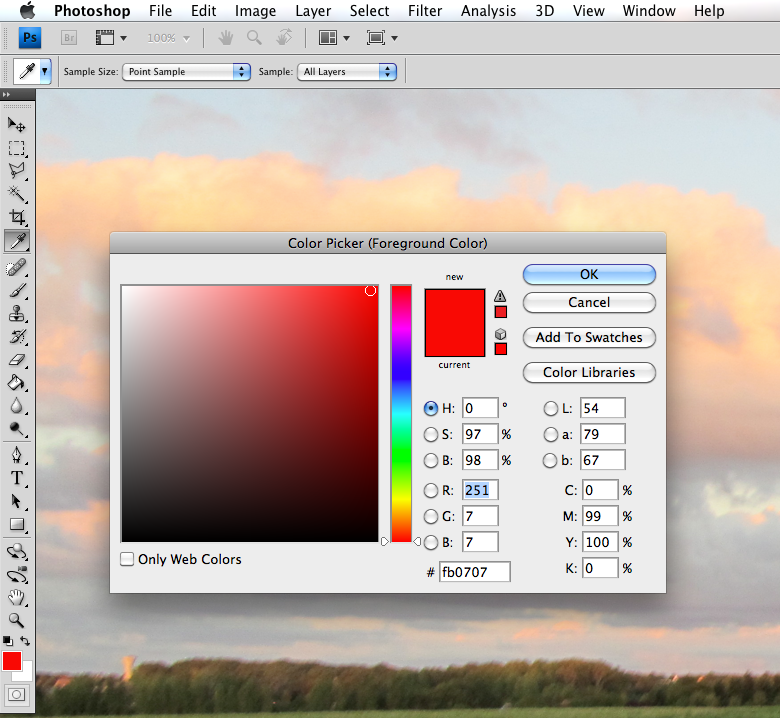This screenshot has height=718, width=780.
Task: Expand the collapsed toolbox panel arrows
Action: [6, 95]
